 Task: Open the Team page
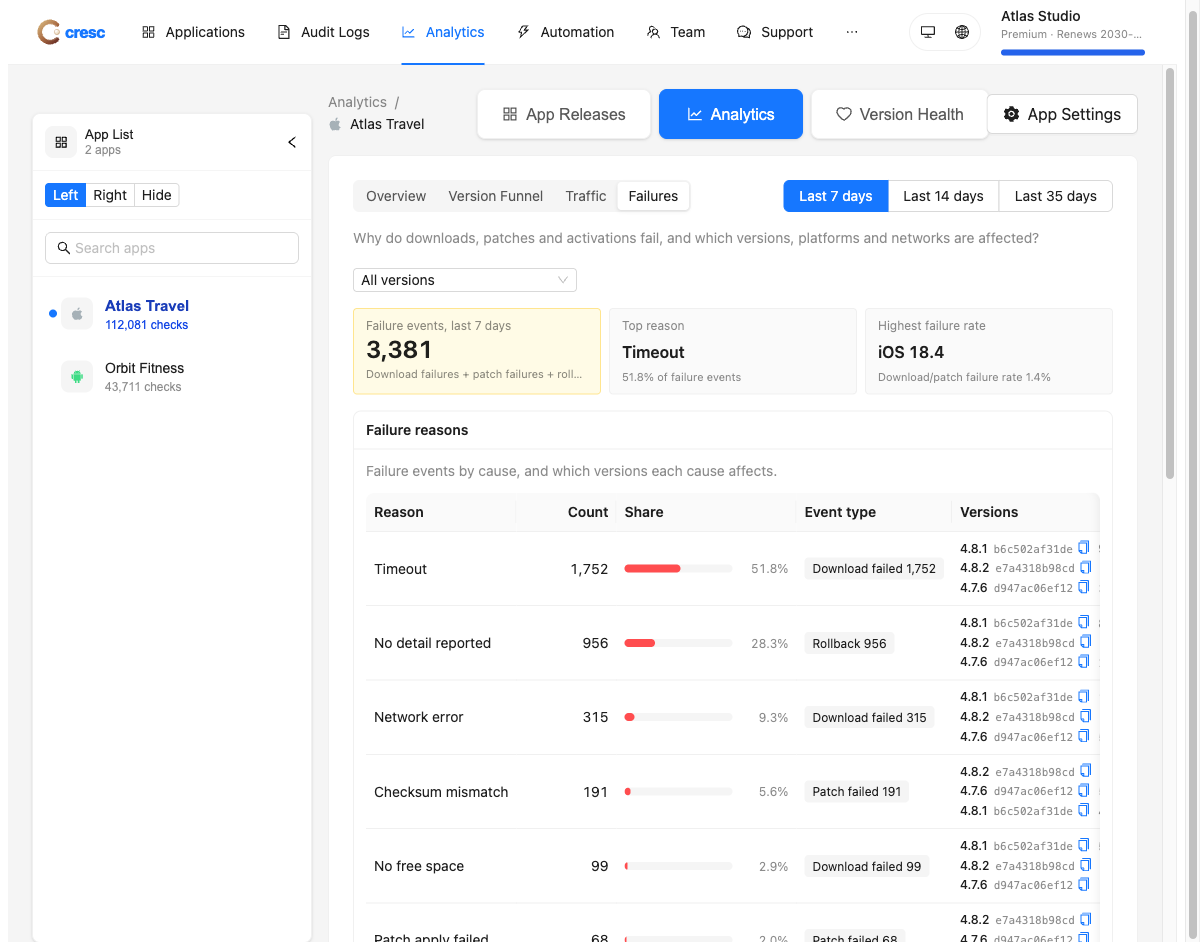[x=676, y=32]
